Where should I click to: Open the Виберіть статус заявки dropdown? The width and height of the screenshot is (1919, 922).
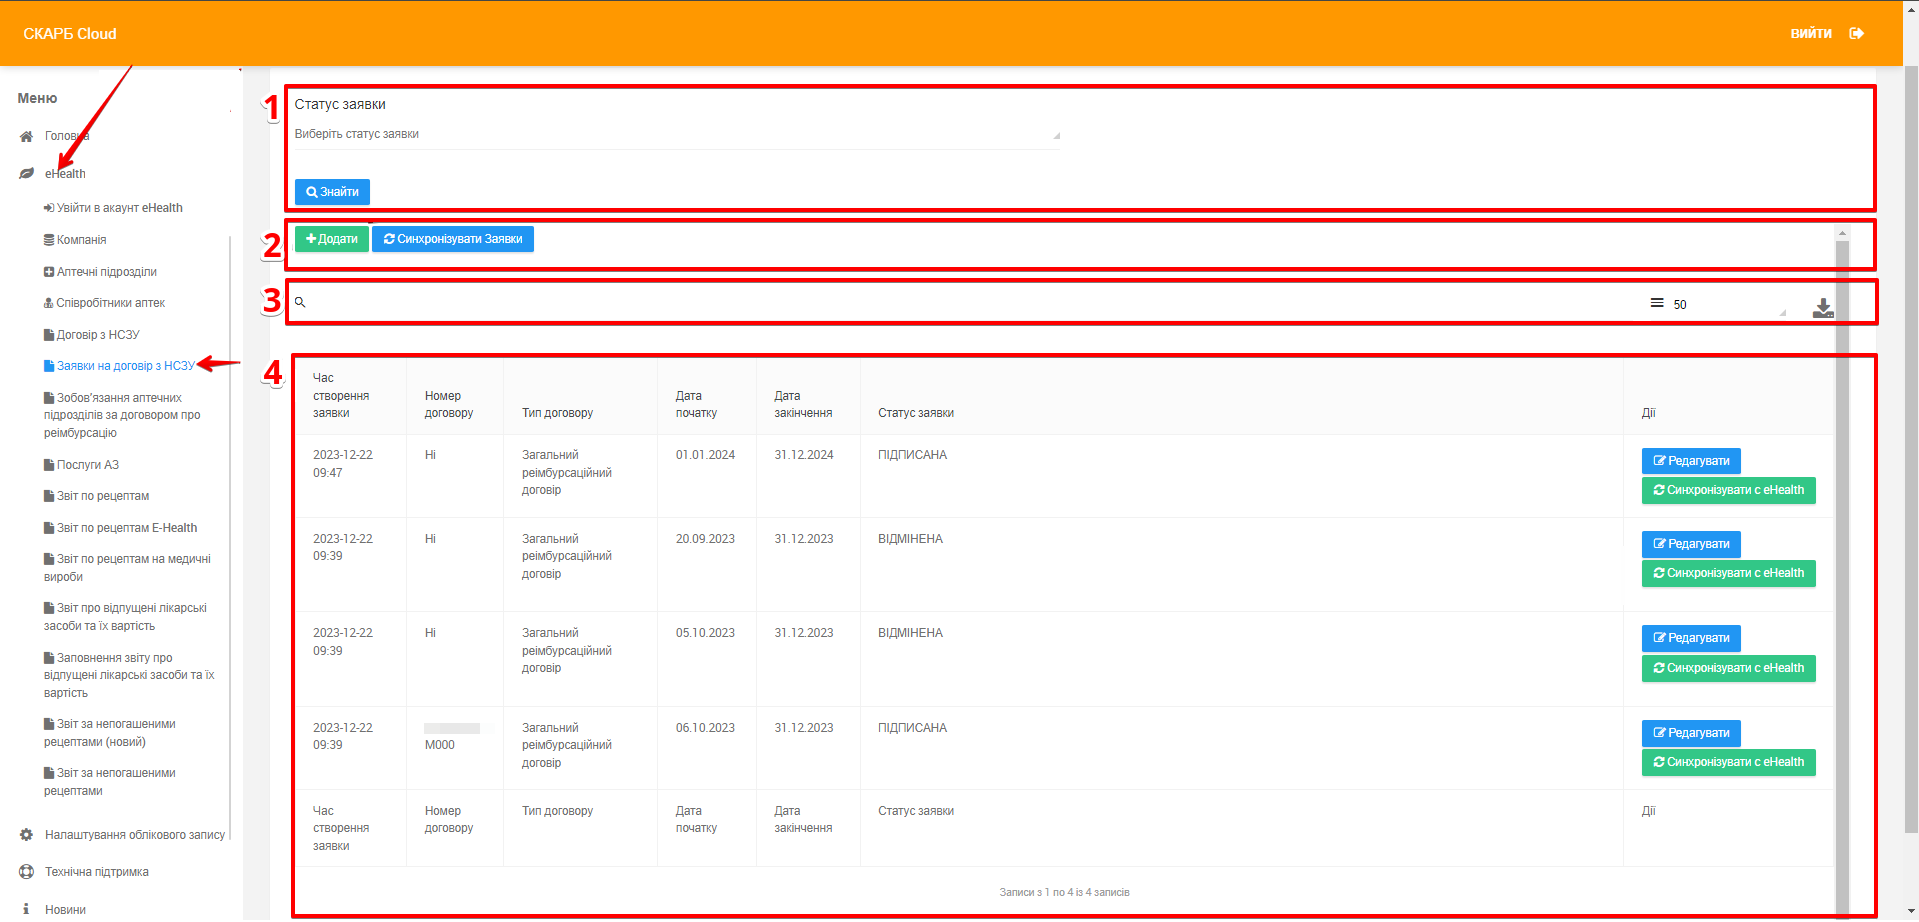tap(676, 135)
